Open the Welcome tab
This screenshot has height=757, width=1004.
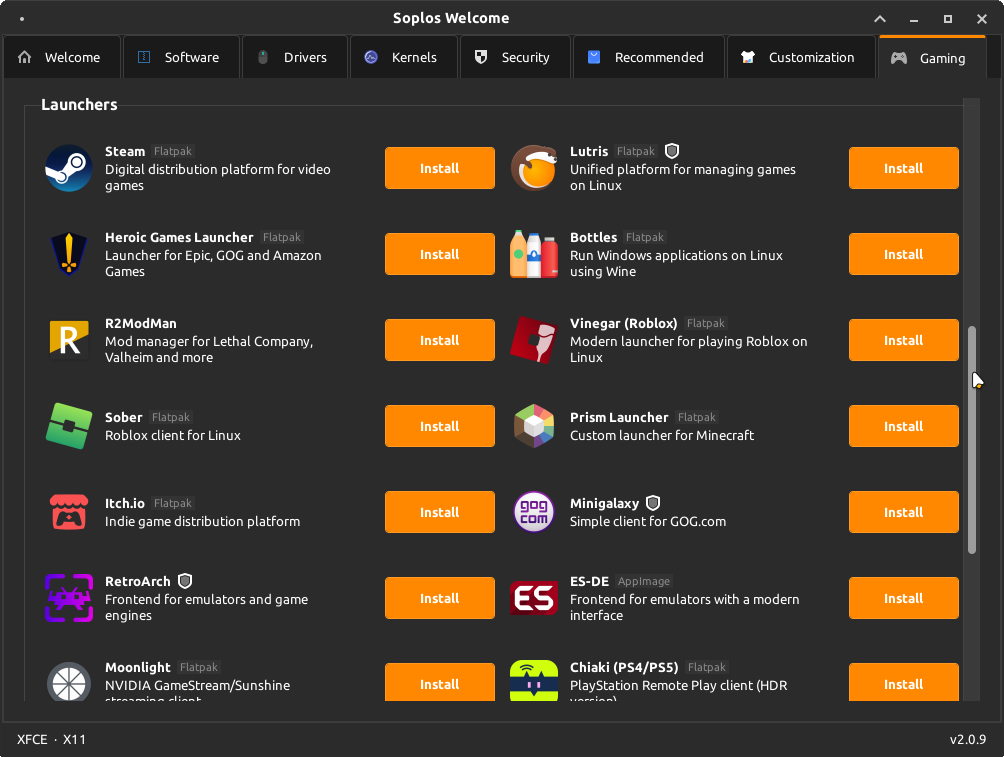(x=62, y=58)
